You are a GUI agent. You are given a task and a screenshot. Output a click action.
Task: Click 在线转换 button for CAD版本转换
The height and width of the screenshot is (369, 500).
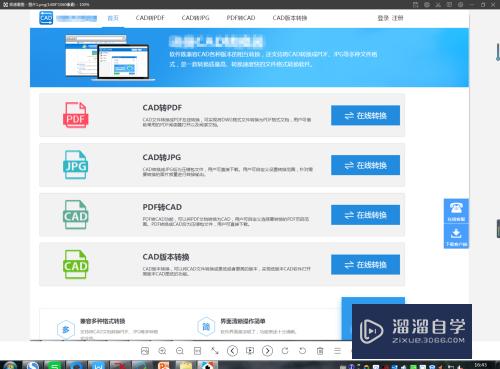coord(365,265)
